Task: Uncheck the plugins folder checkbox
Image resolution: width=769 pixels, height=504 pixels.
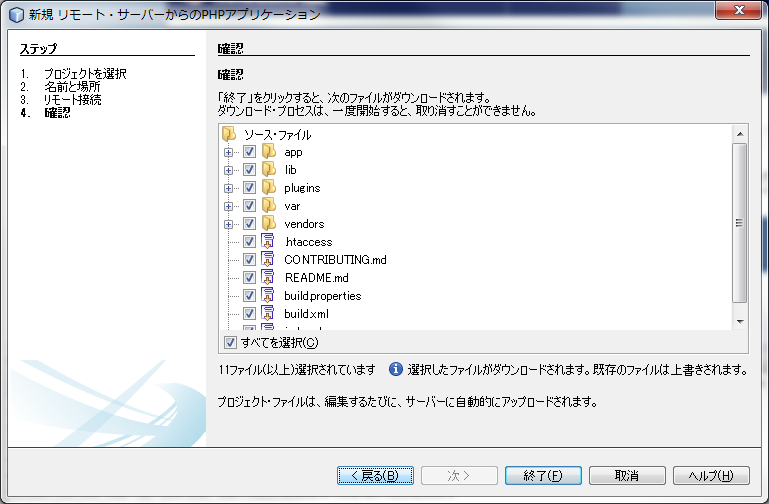Action: point(249,187)
